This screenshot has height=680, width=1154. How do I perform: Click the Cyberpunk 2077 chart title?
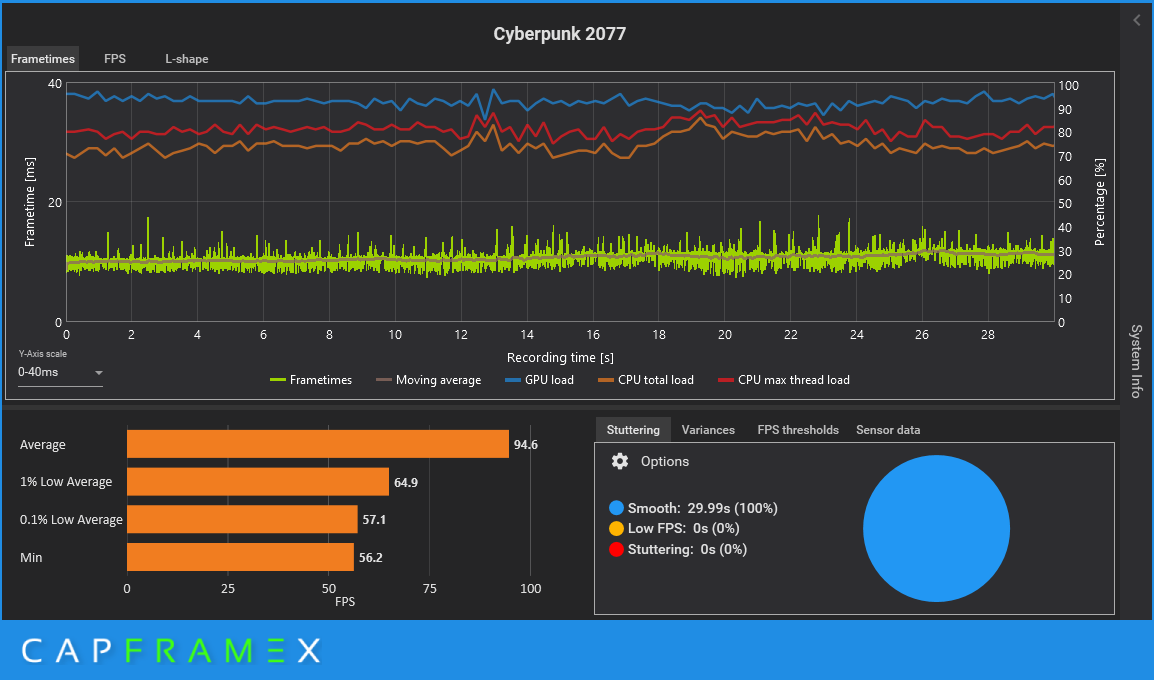(559, 34)
